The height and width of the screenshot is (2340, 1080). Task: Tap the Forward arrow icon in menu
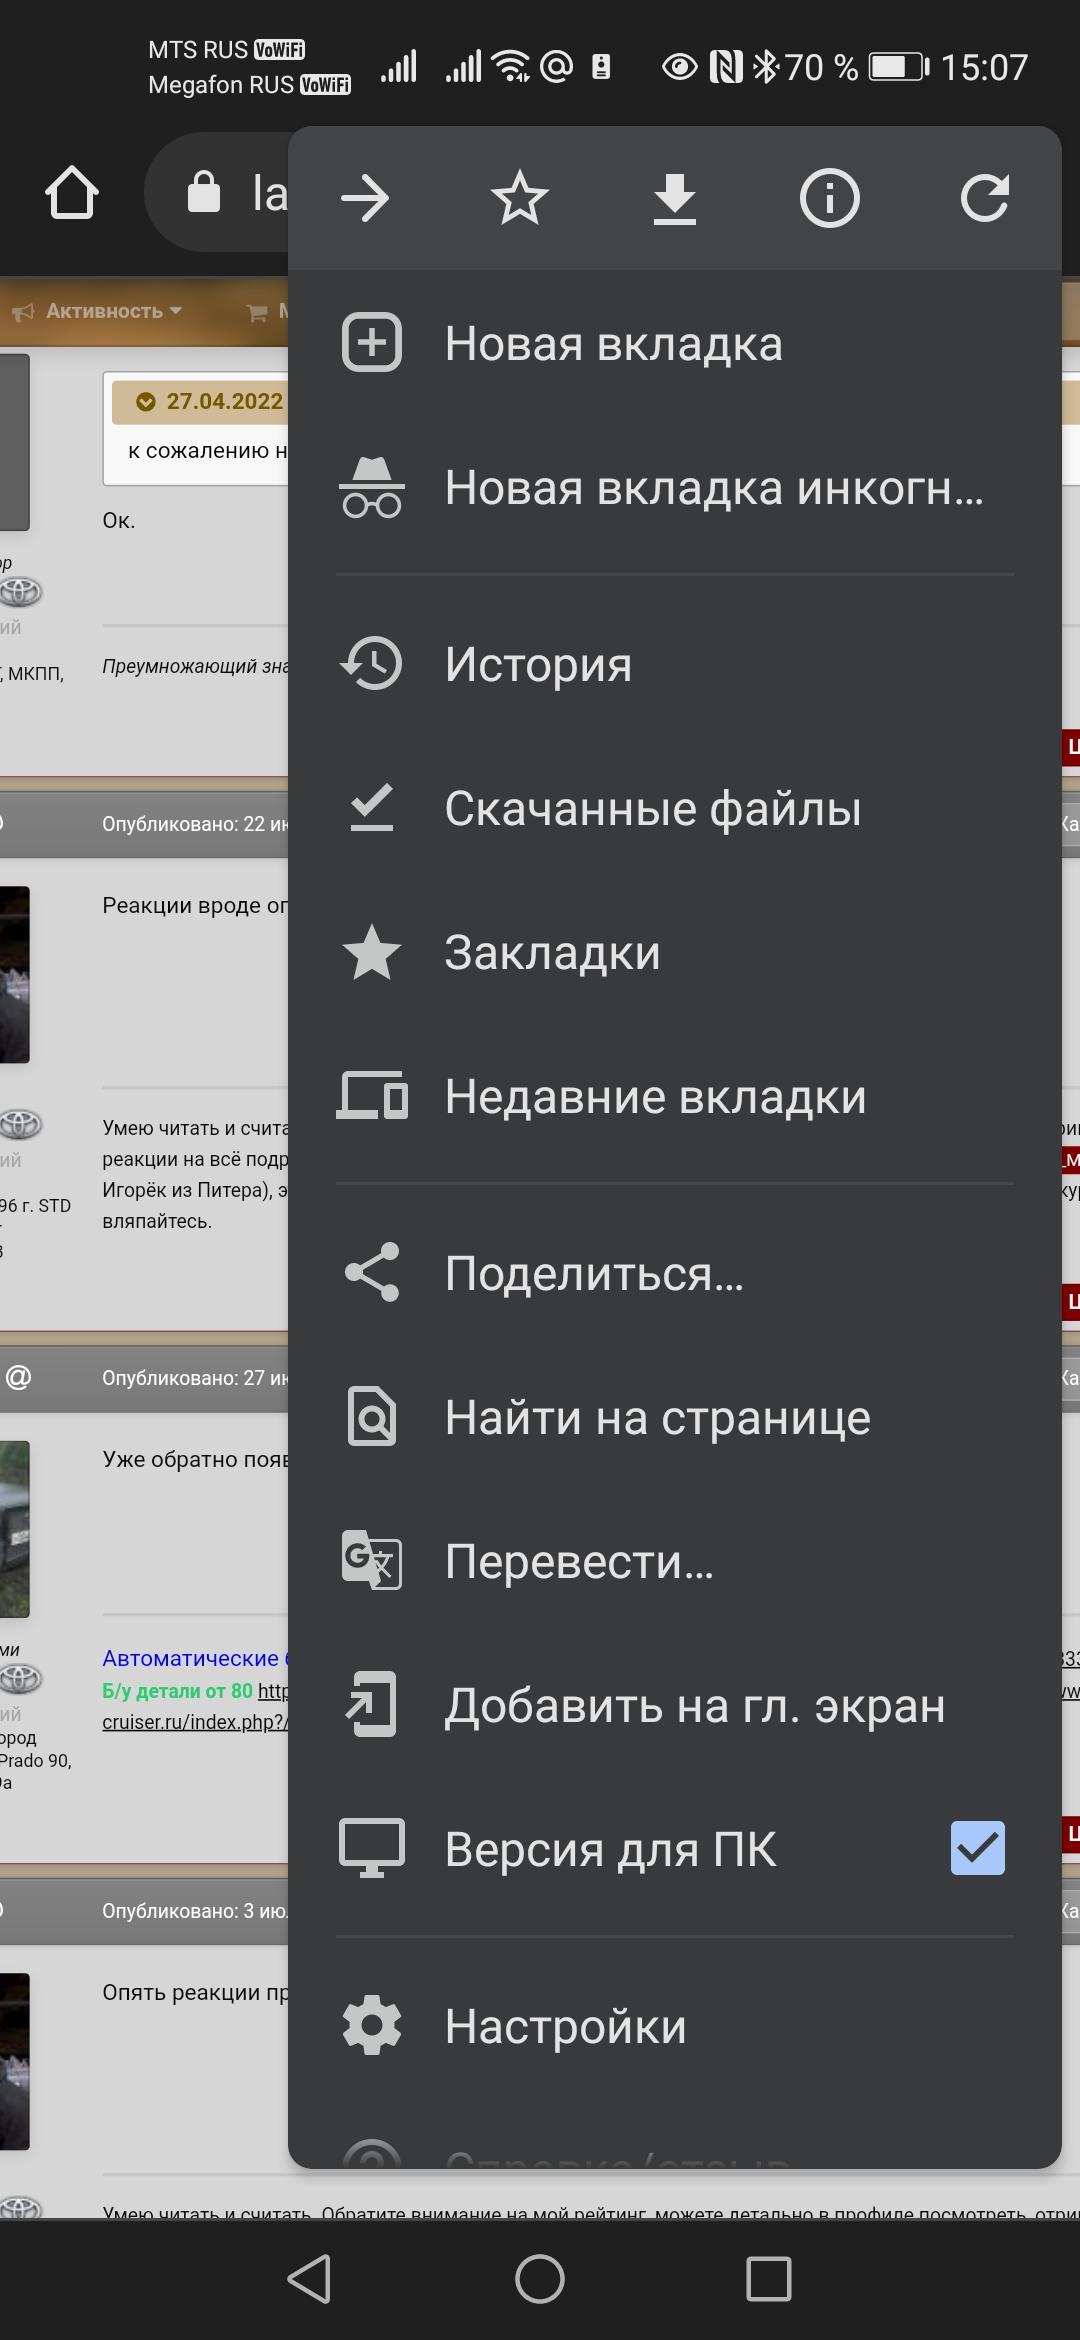tap(365, 198)
